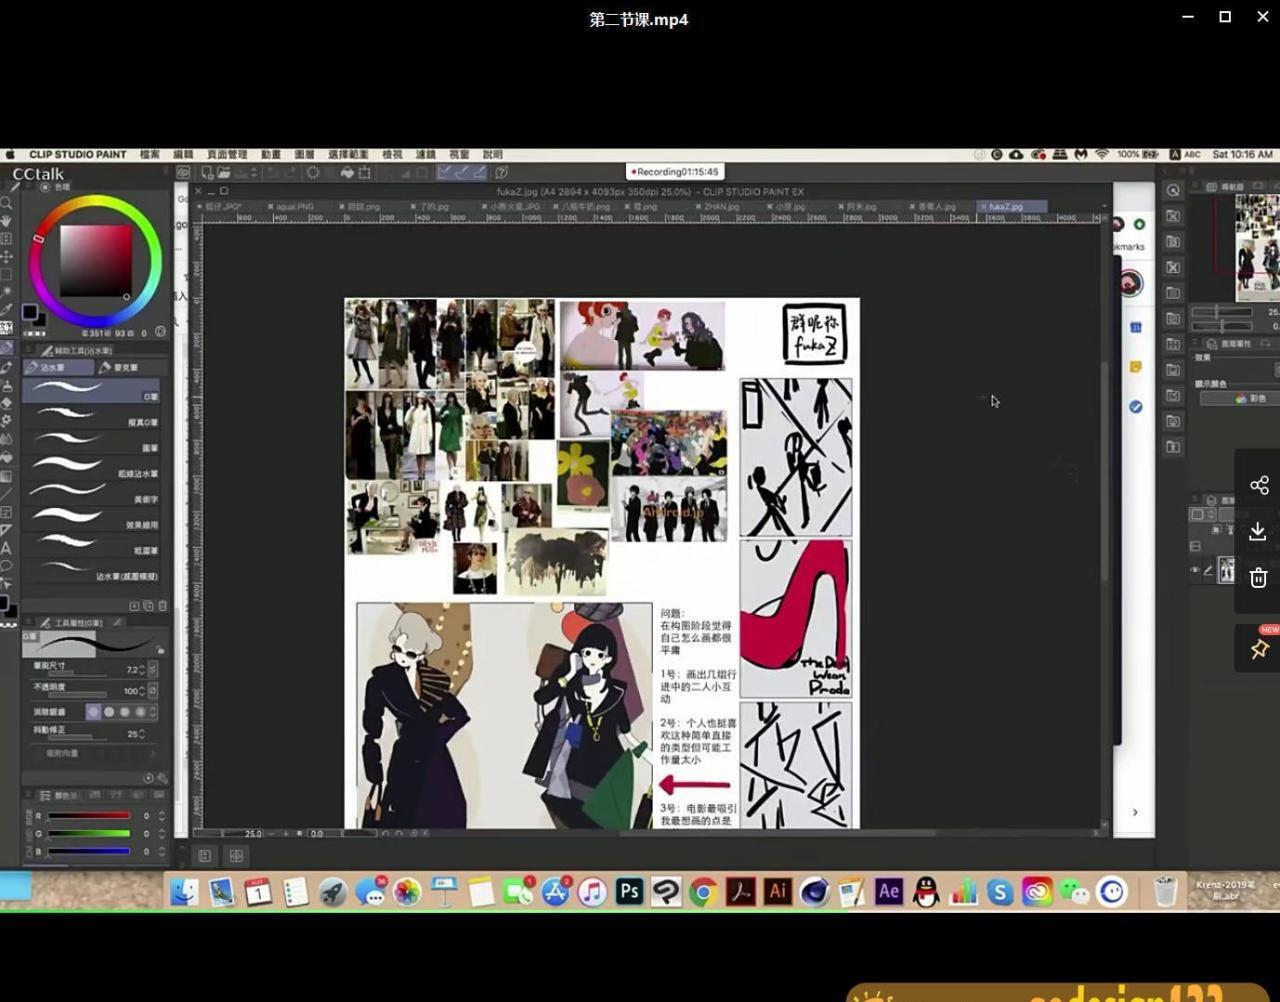The height and width of the screenshot is (1002, 1280).
Task: Click the video player trash icon
Action: coord(1259,578)
